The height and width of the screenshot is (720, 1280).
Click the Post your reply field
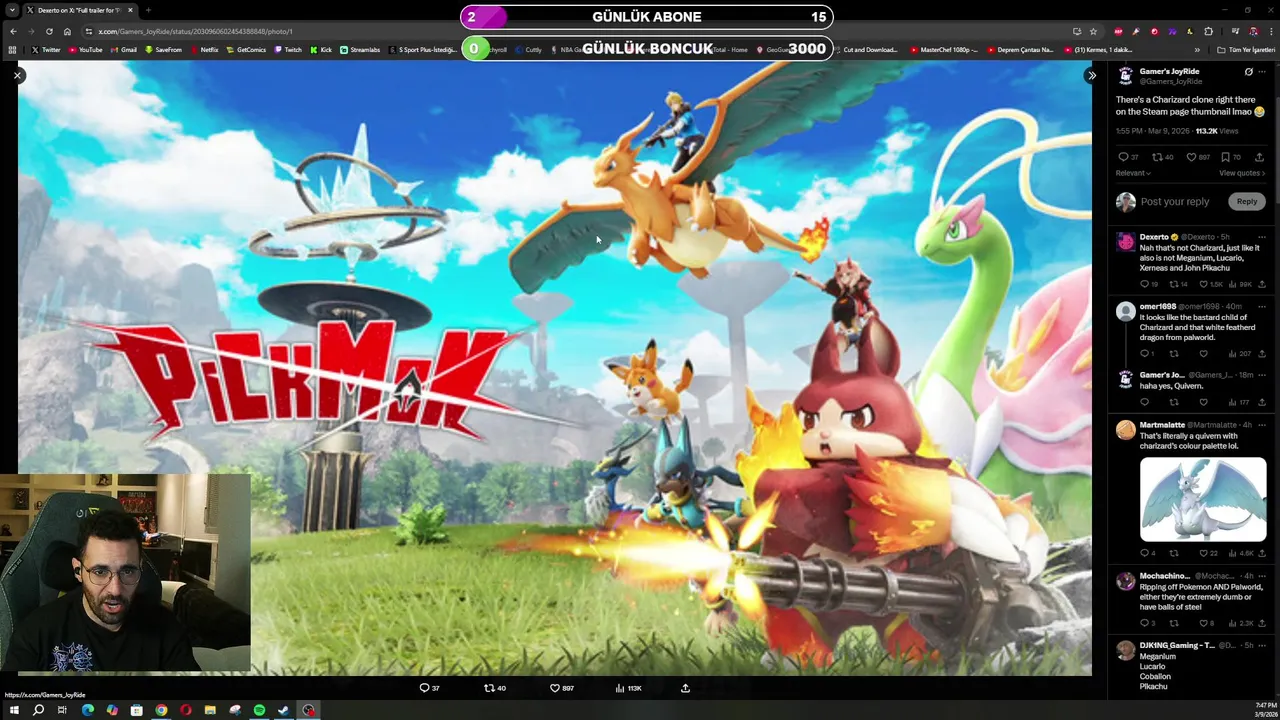click(1174, 202)
